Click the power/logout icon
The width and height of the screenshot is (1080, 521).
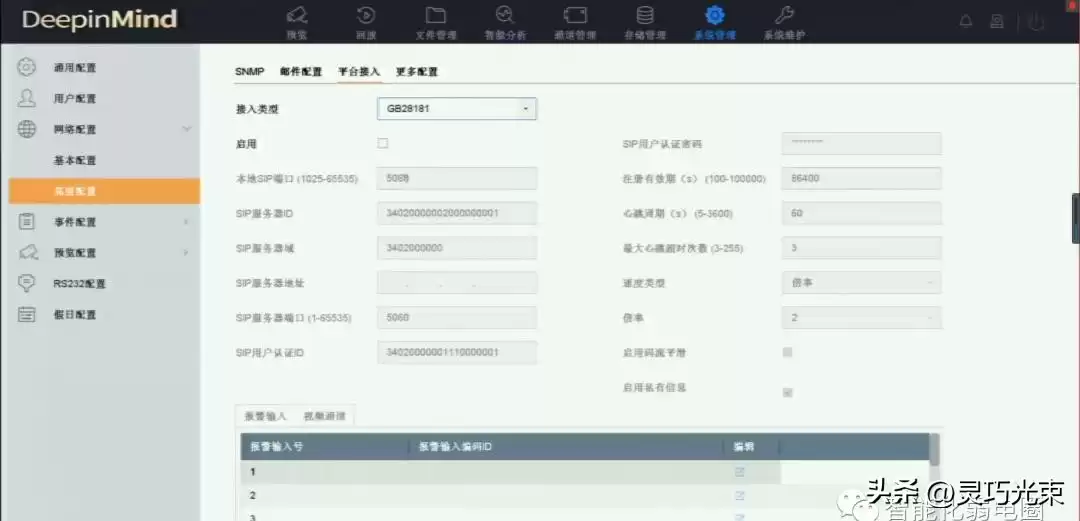point(1036,21)
